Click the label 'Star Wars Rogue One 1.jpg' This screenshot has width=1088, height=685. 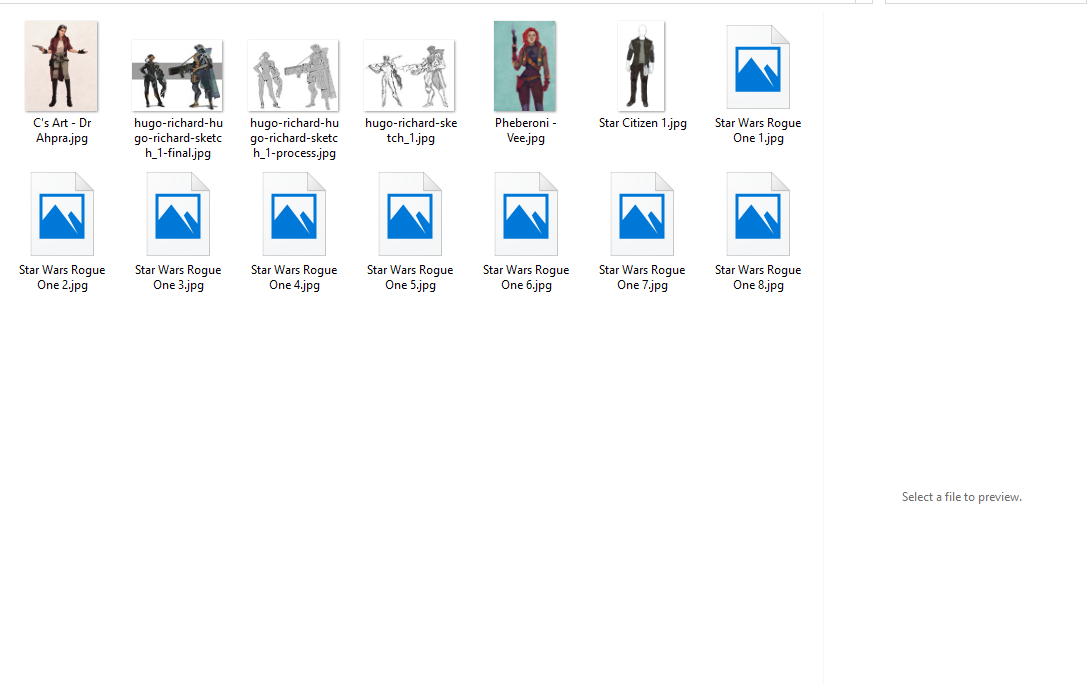click(758, 130)
